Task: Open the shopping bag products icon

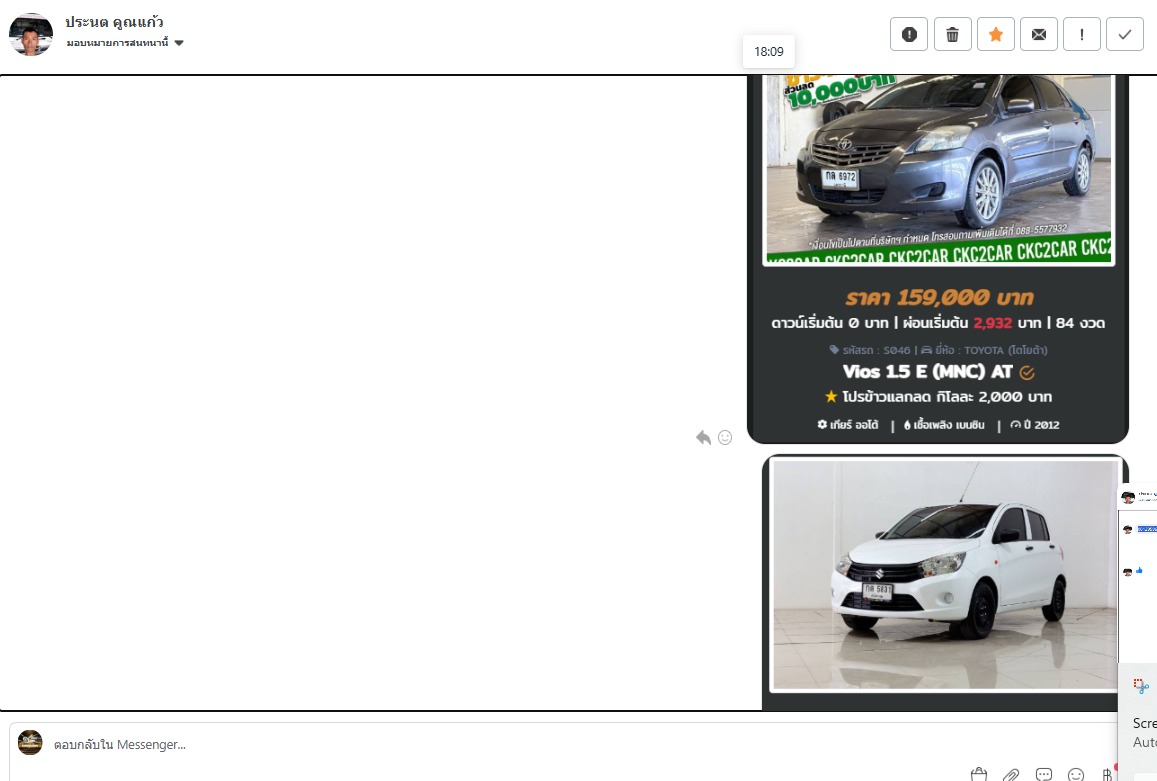Action: (979, 774)
